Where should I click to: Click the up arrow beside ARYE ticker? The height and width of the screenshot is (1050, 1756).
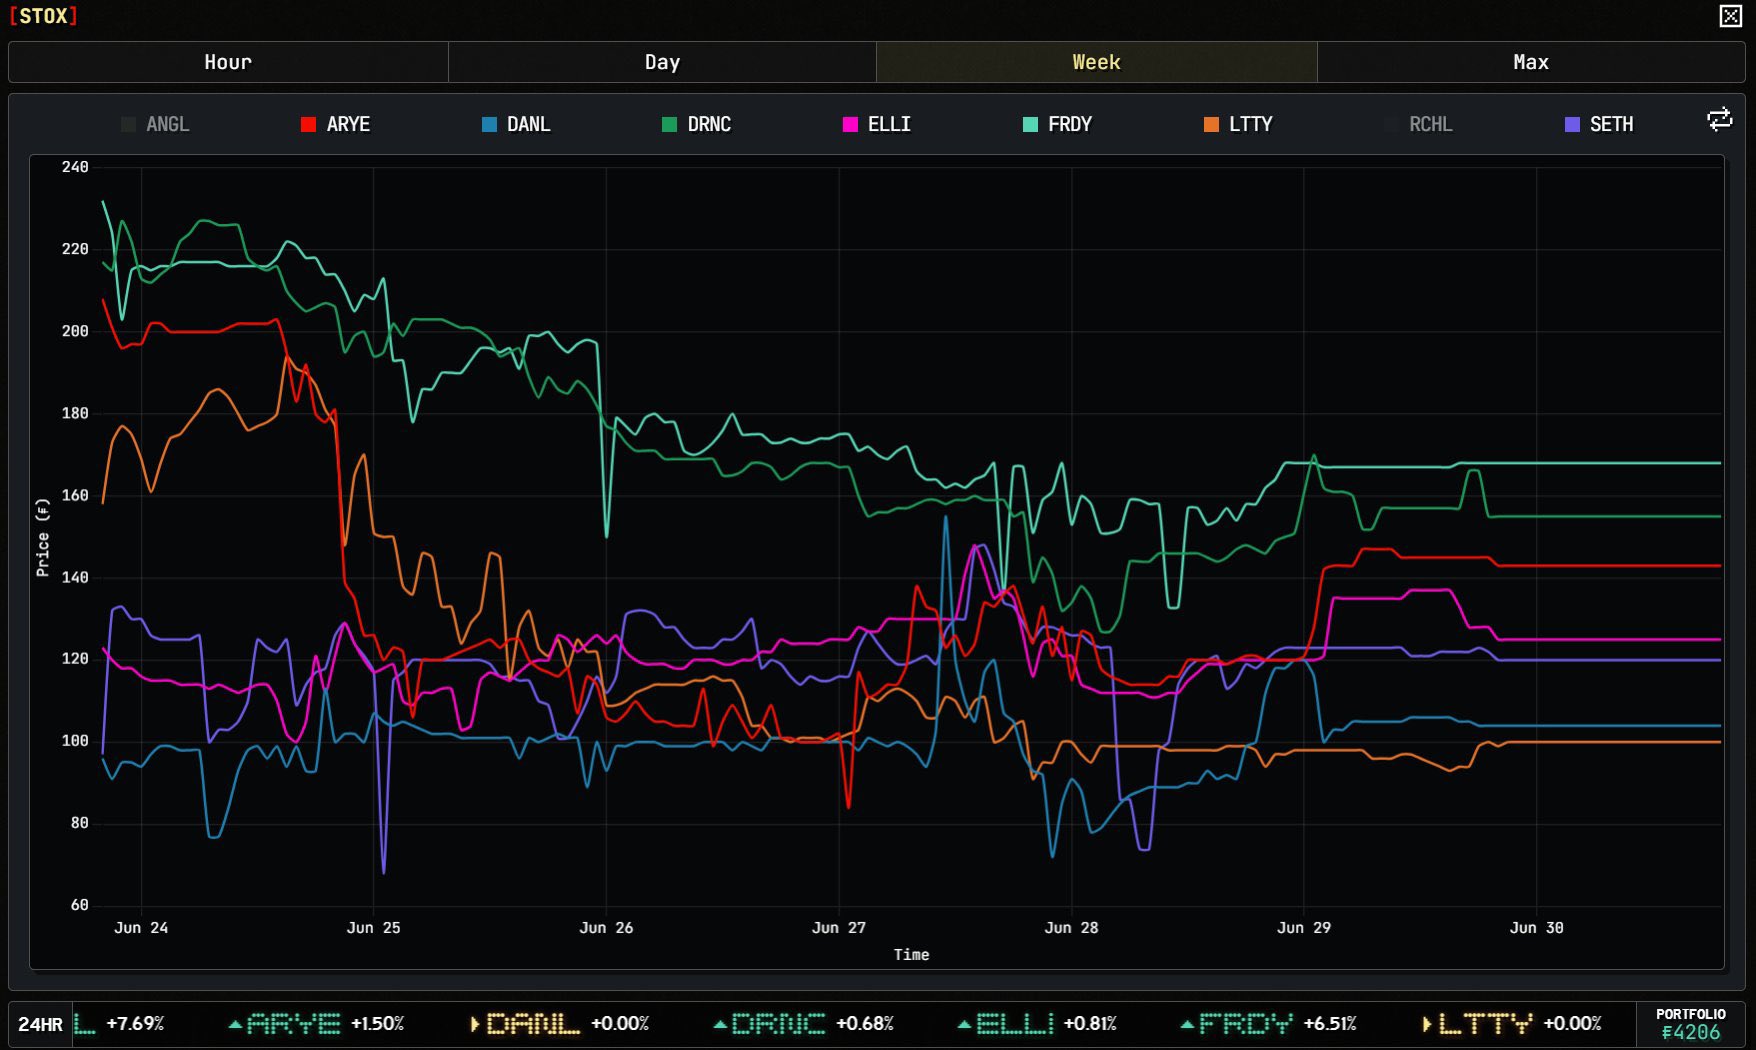(x=235, y=1024)
